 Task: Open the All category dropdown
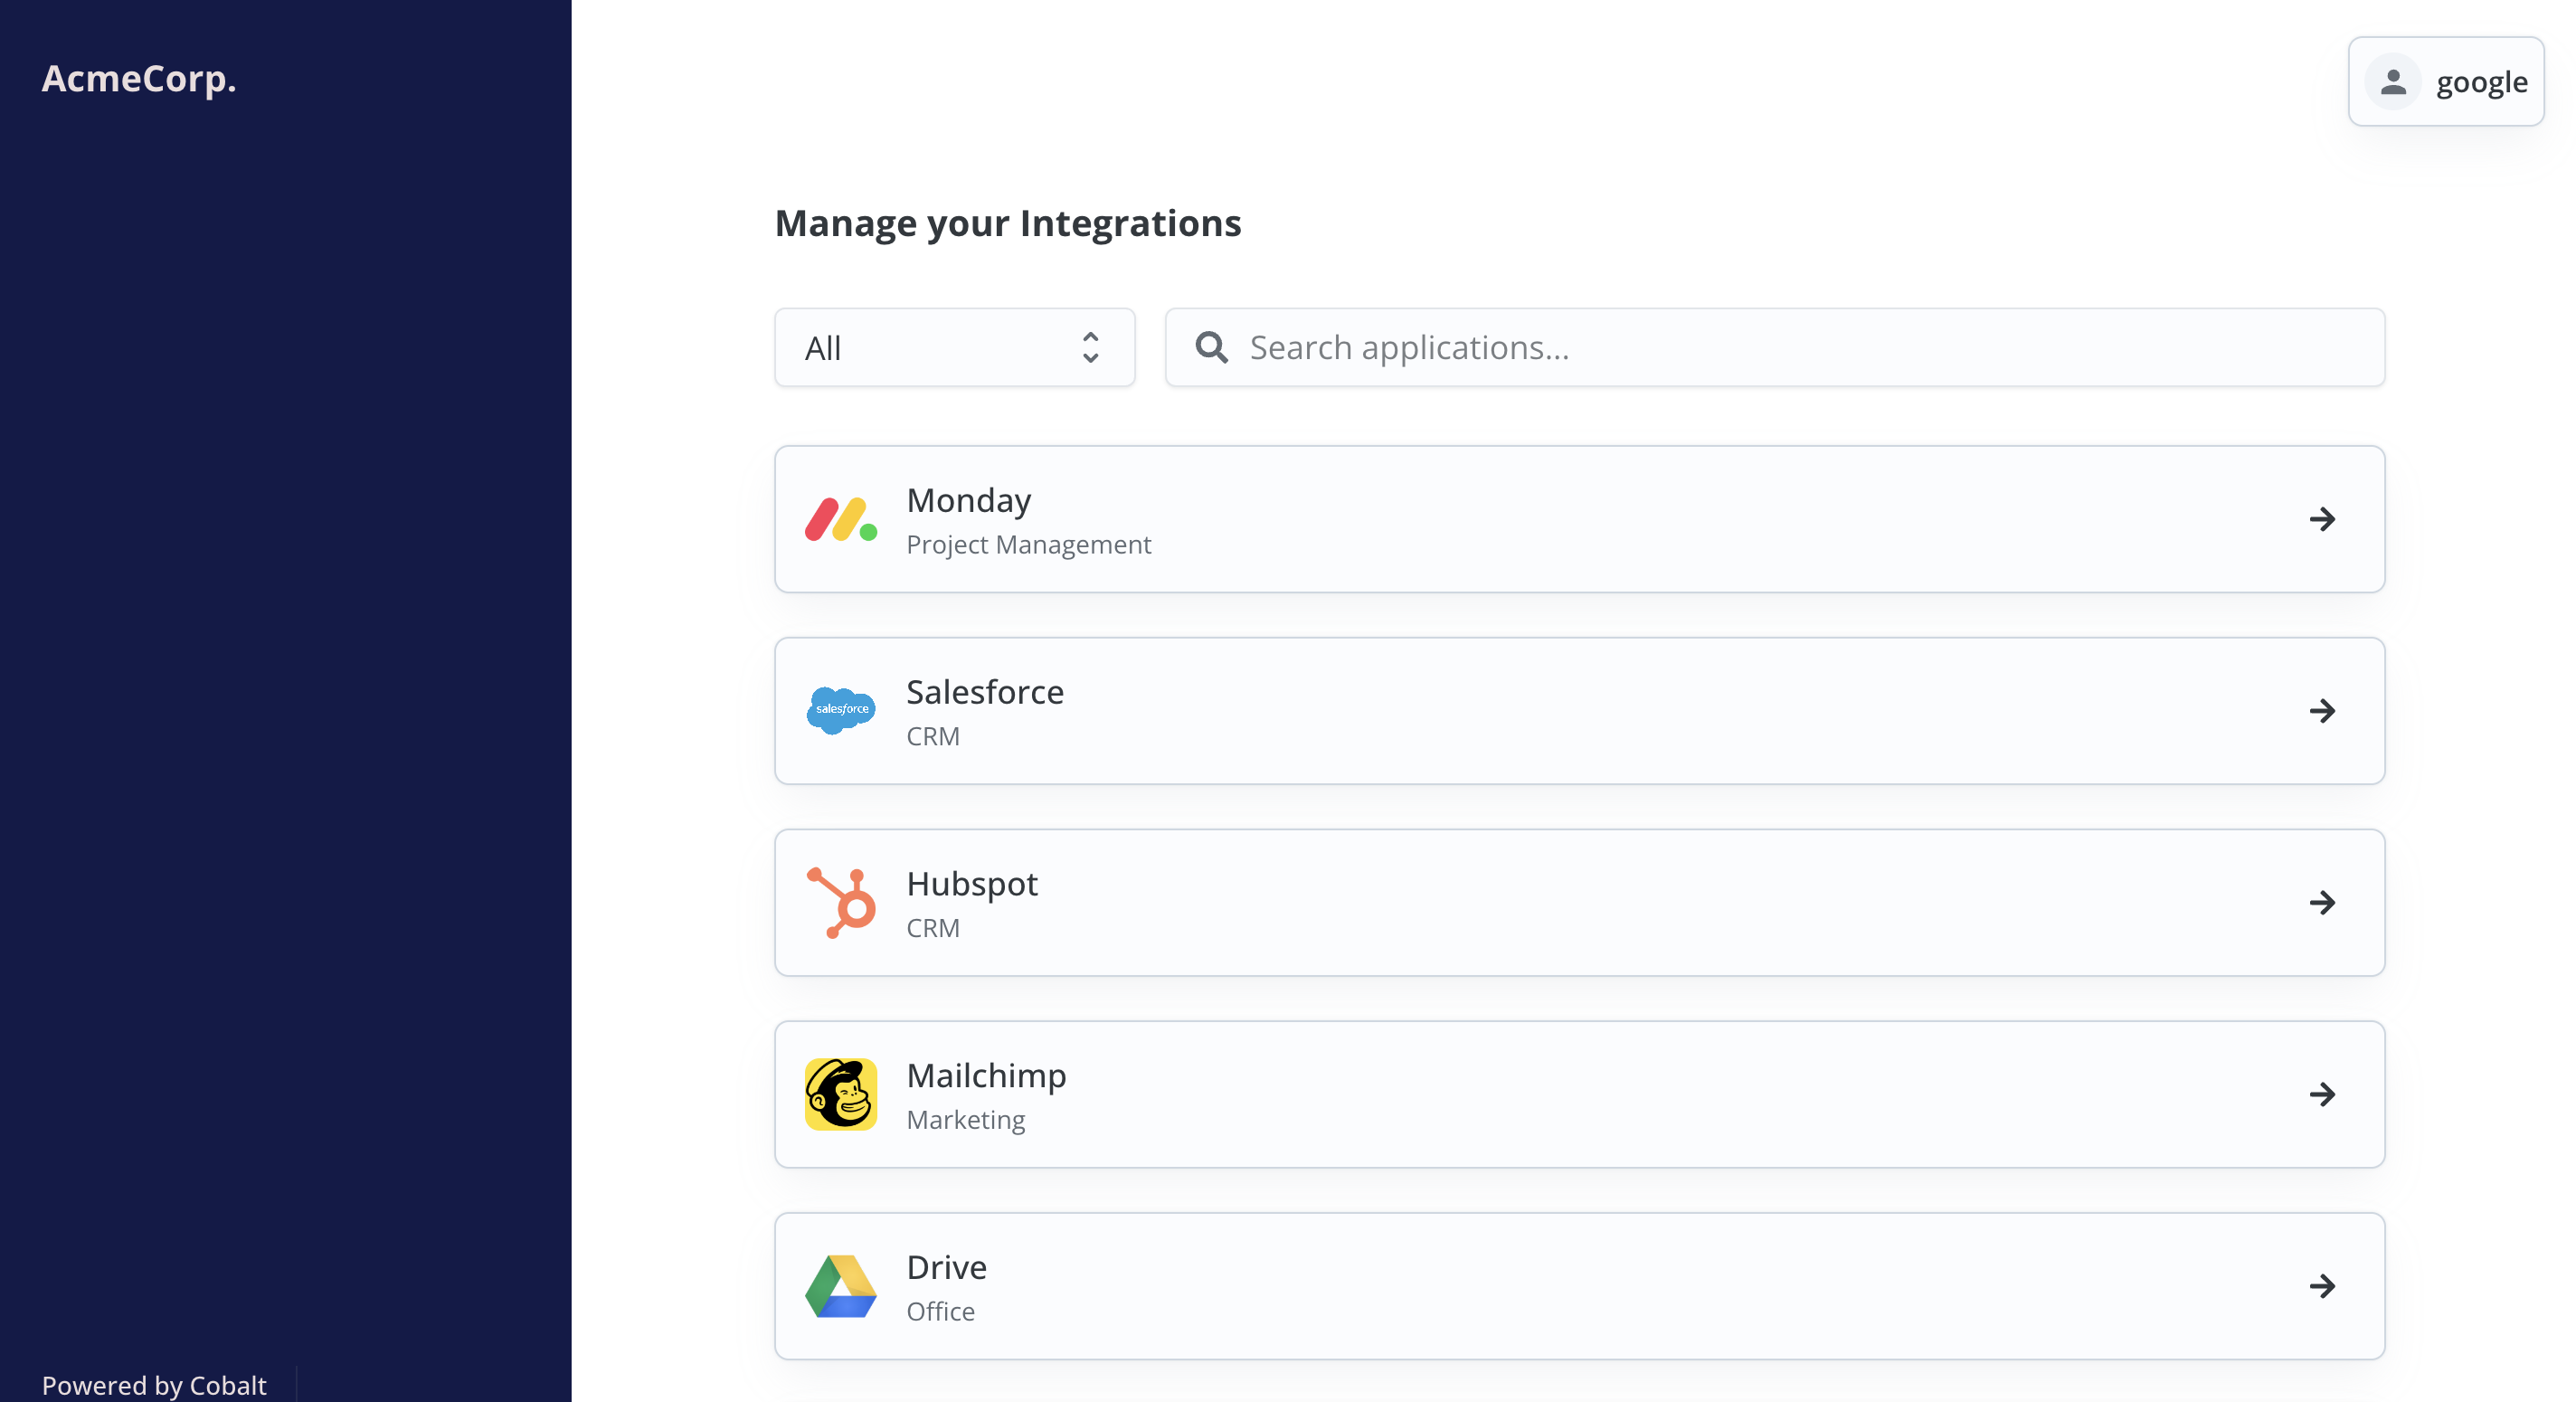coord(953,347)
